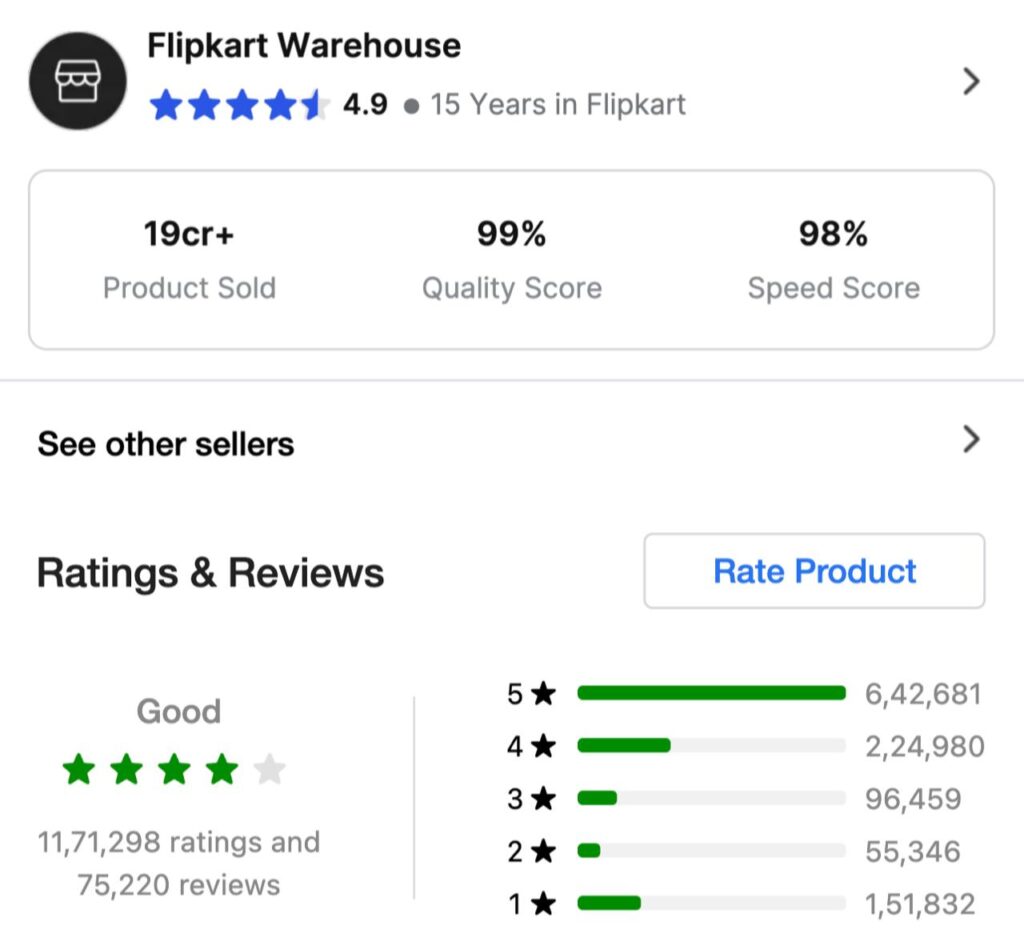The width and height of the screenshot is (1024, 950).
Task: Click the 99% Quality Score stat
Action: coord(511,260)
